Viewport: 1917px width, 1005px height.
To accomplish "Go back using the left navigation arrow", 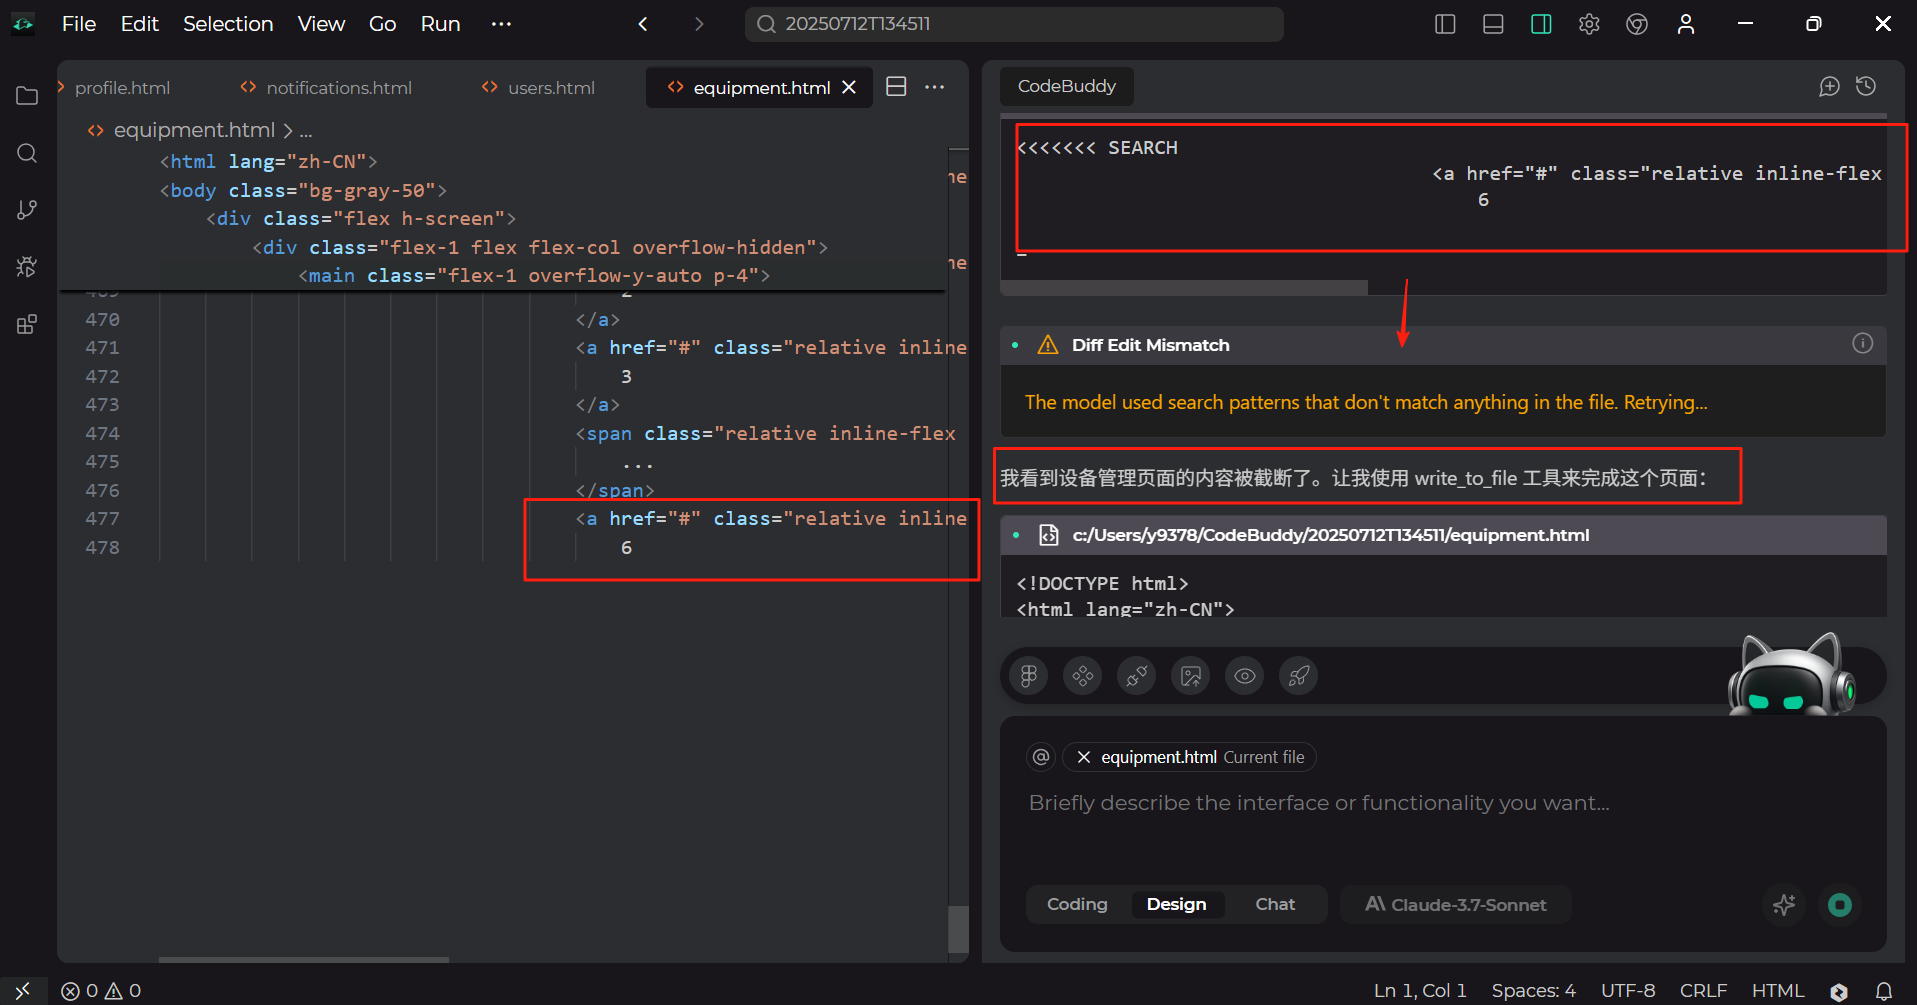I will pos(643,24).
